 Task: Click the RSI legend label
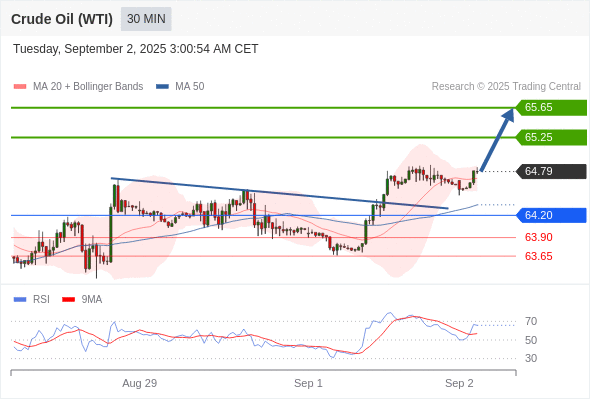(41, 300)
